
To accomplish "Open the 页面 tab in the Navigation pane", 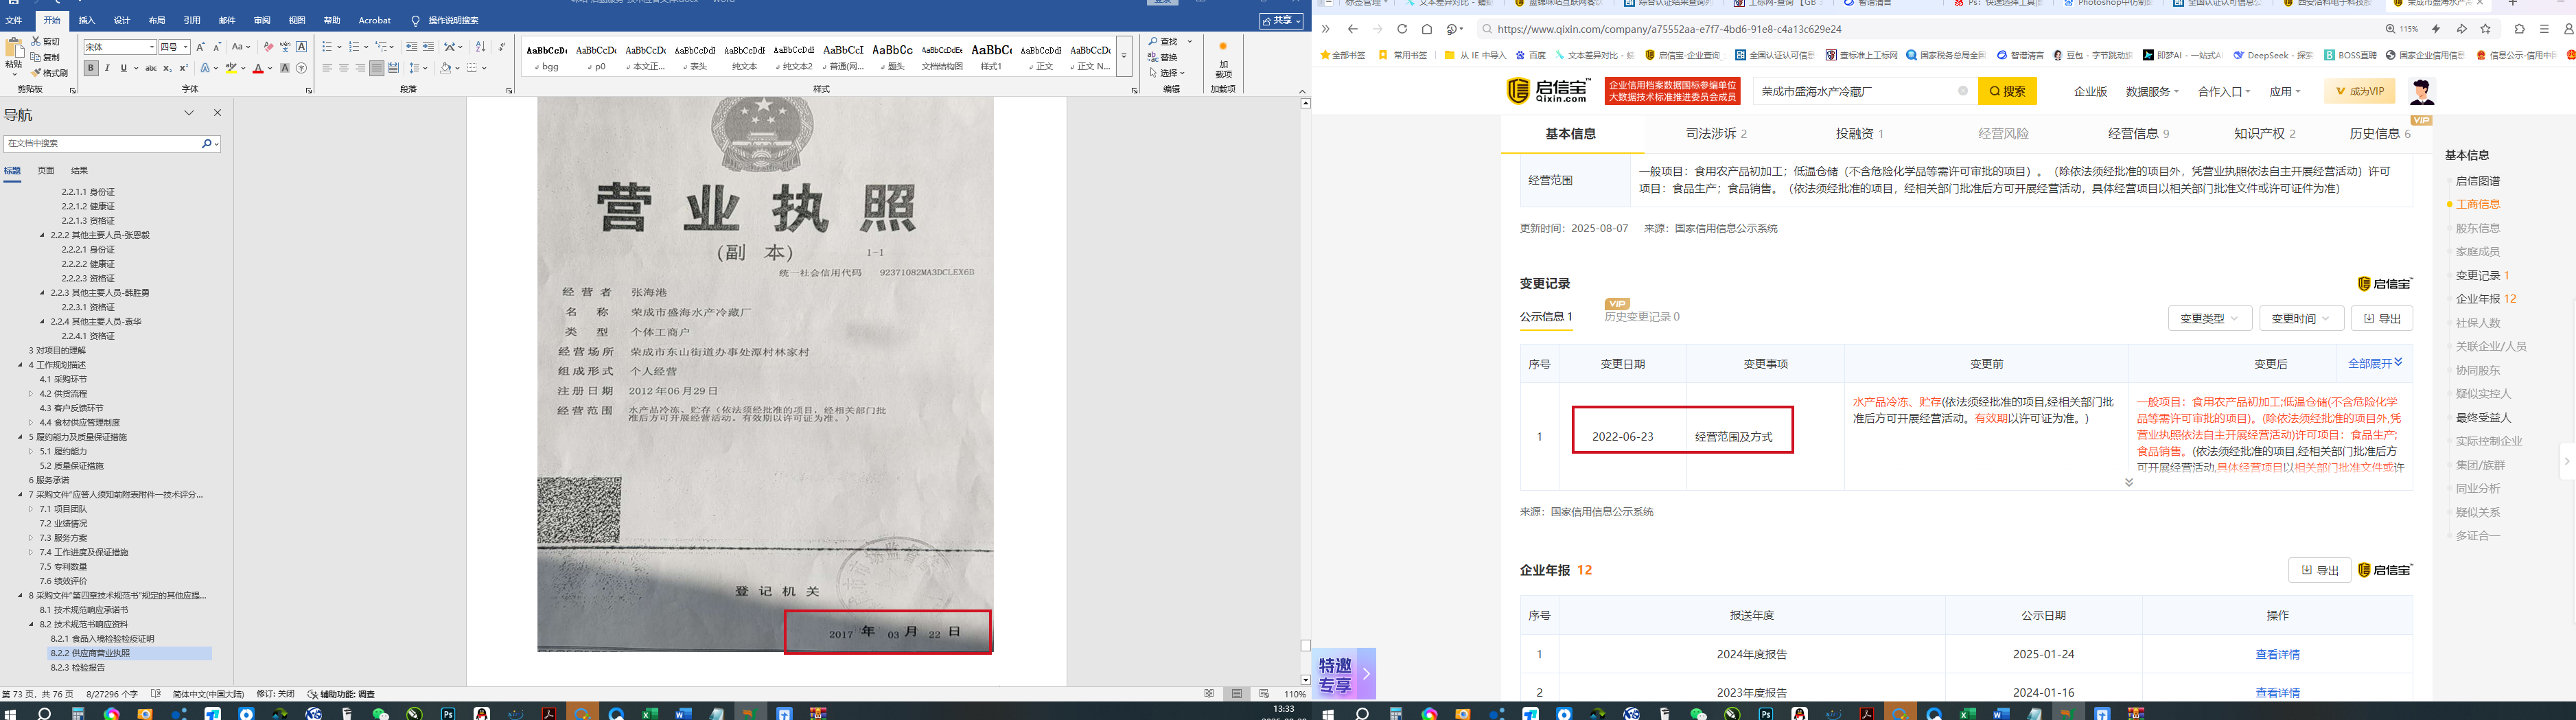I will 46,170.
